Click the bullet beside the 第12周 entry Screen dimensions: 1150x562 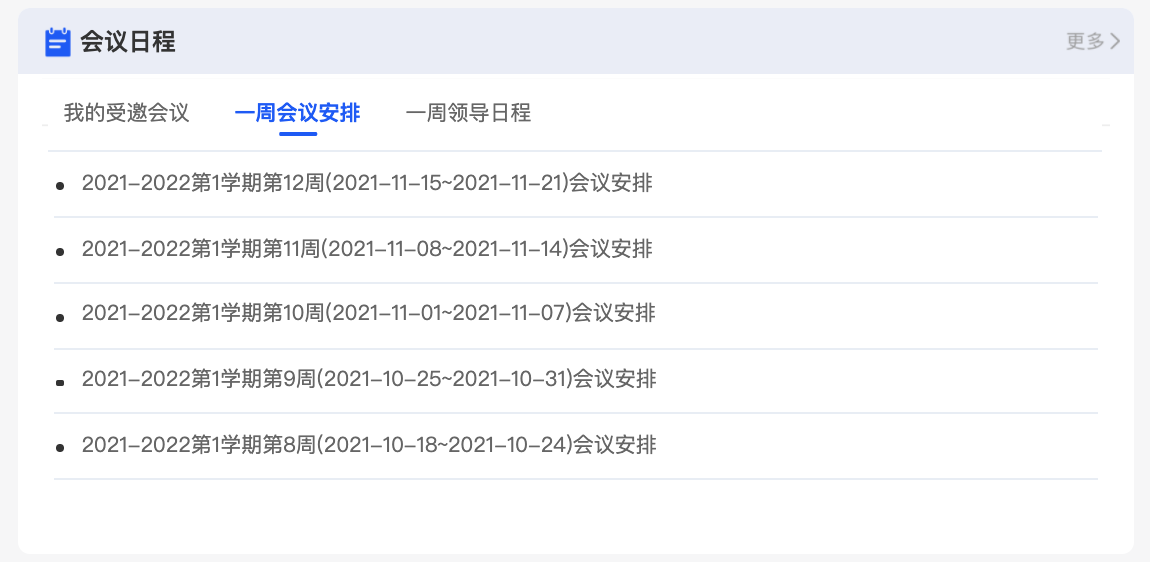click(60, 186)
